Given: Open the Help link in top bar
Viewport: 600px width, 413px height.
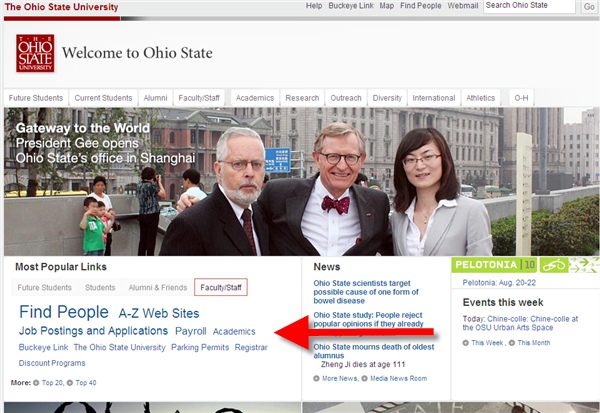Looking at the screenshot, I should click(314, 6).
